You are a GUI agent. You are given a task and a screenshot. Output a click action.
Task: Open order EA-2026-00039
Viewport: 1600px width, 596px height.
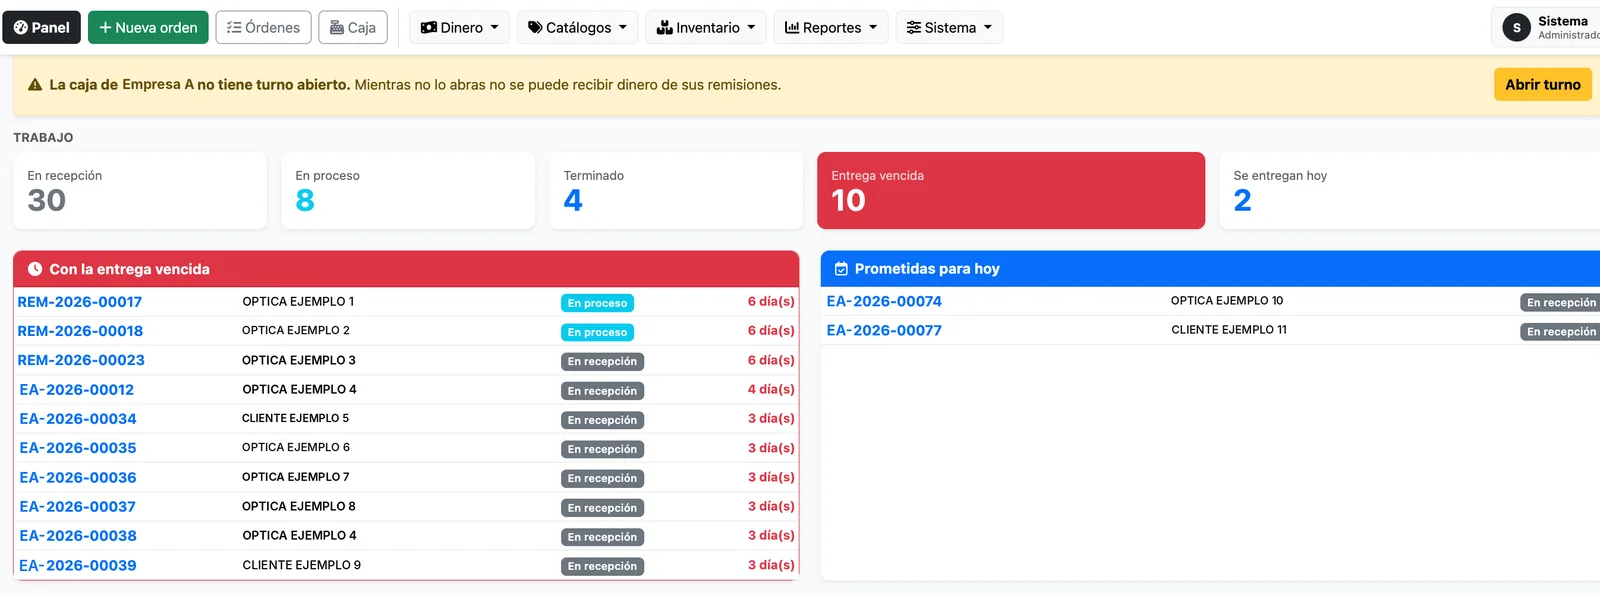pyautogui.click(x=78, y=566)
